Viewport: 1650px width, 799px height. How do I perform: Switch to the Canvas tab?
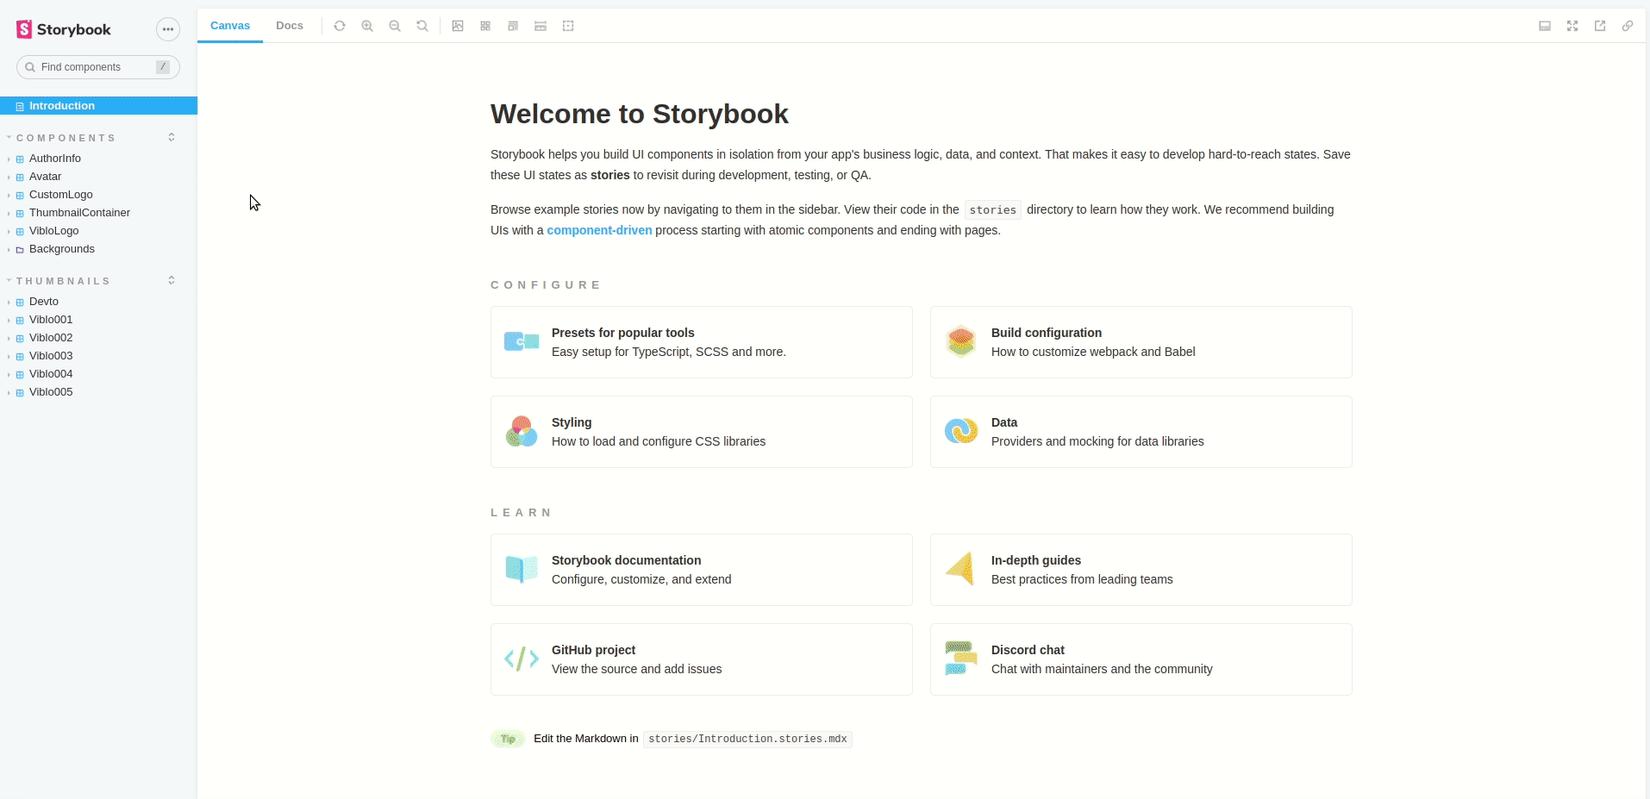[x=230, y=26]
